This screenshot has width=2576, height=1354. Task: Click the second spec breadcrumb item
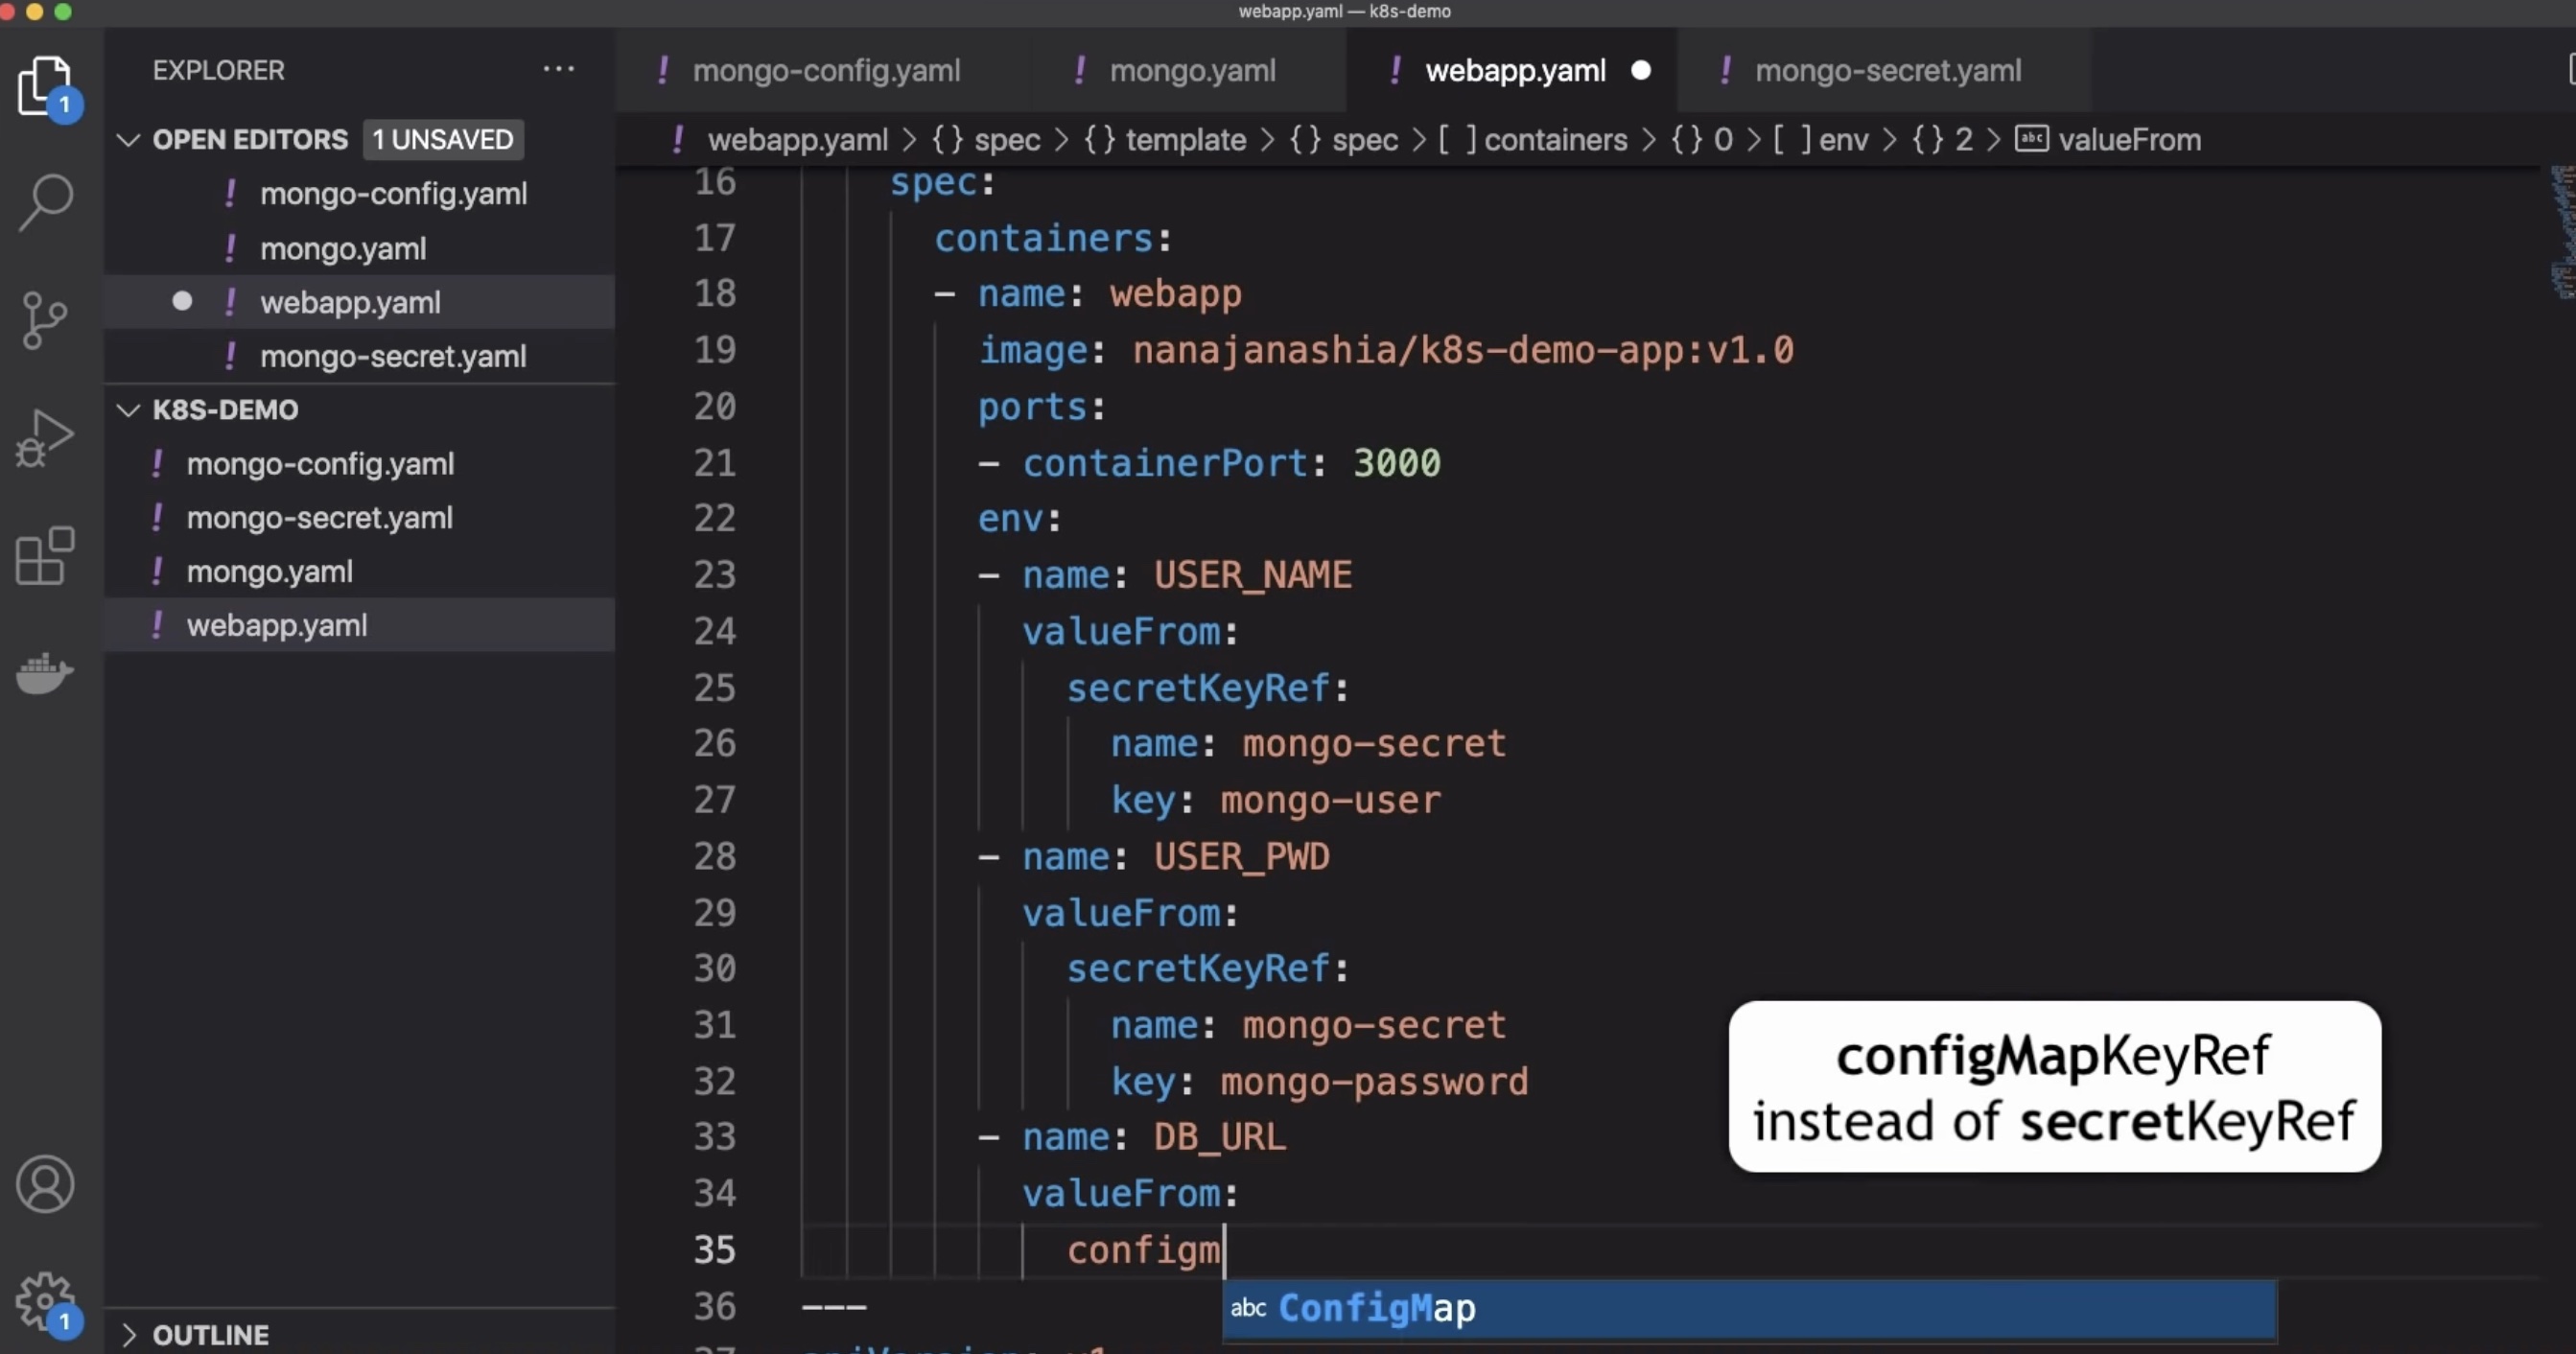click(1344, 139)
